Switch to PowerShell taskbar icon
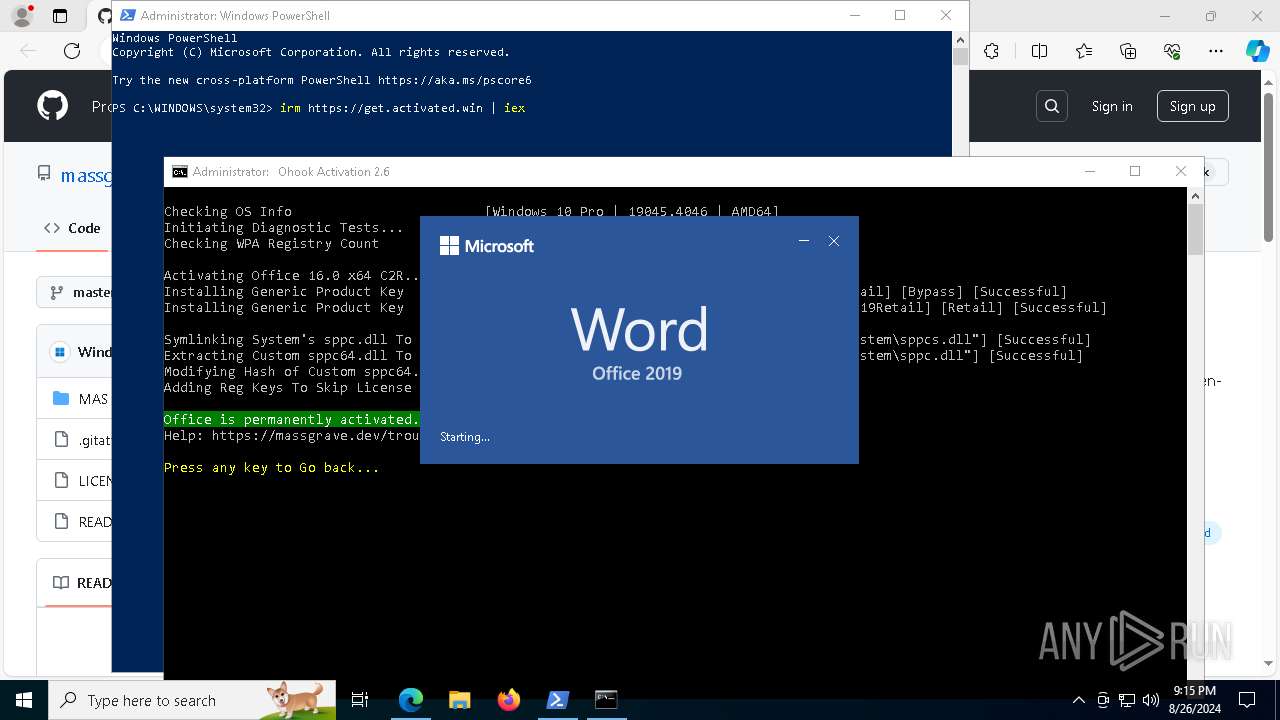The width and height of the screenshot is (1280, 720). coord(557,700)
